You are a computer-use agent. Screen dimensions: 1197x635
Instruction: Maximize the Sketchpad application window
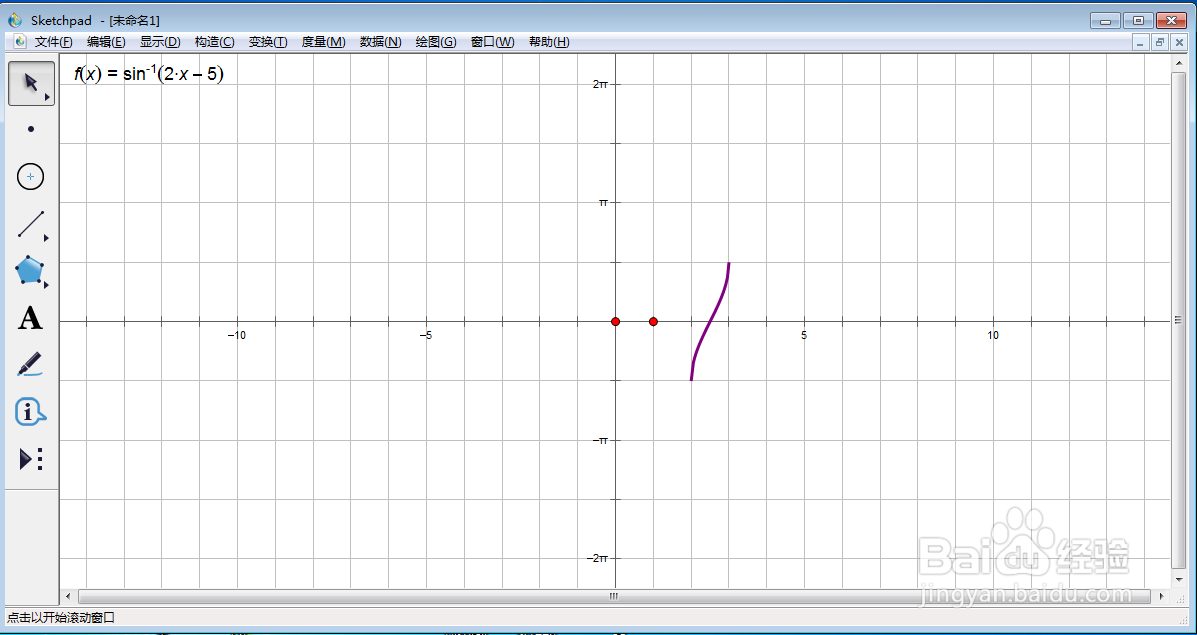(1138, 21)
